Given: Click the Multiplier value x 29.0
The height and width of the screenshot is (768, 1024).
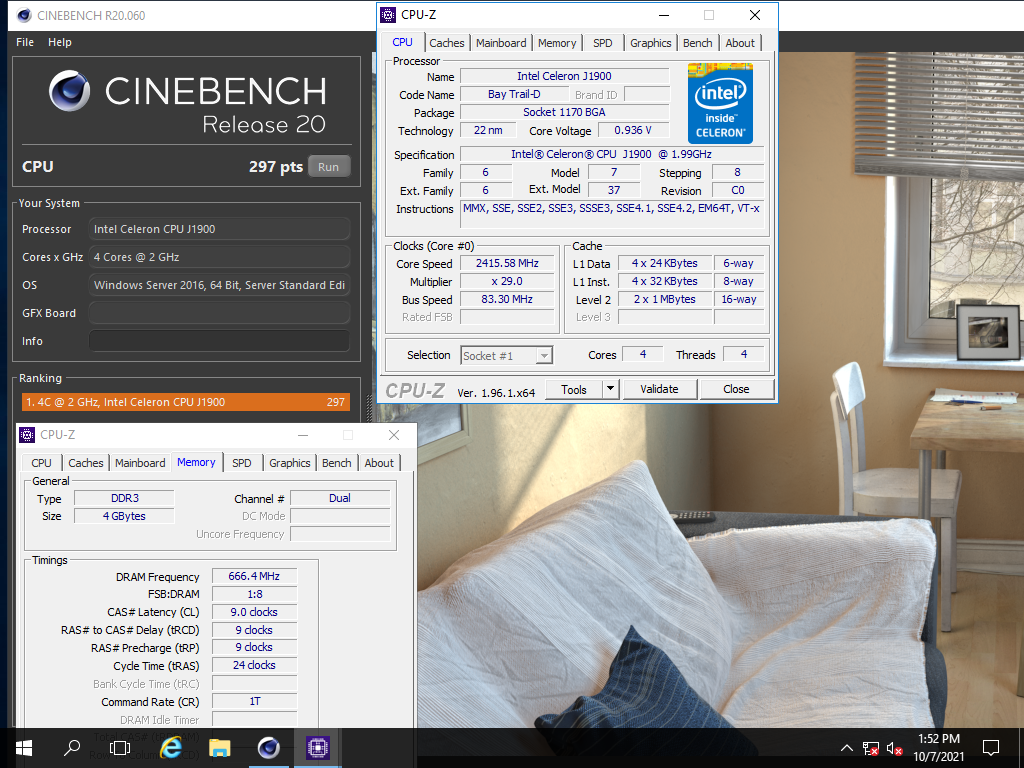Looking at the screenshot, I should tap(507, 281).
